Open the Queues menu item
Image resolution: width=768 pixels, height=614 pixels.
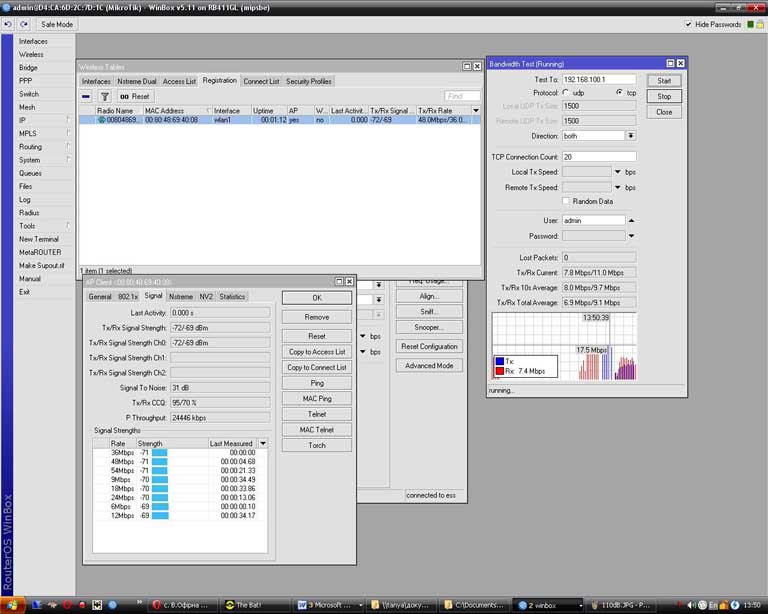(x=30, y=173)
